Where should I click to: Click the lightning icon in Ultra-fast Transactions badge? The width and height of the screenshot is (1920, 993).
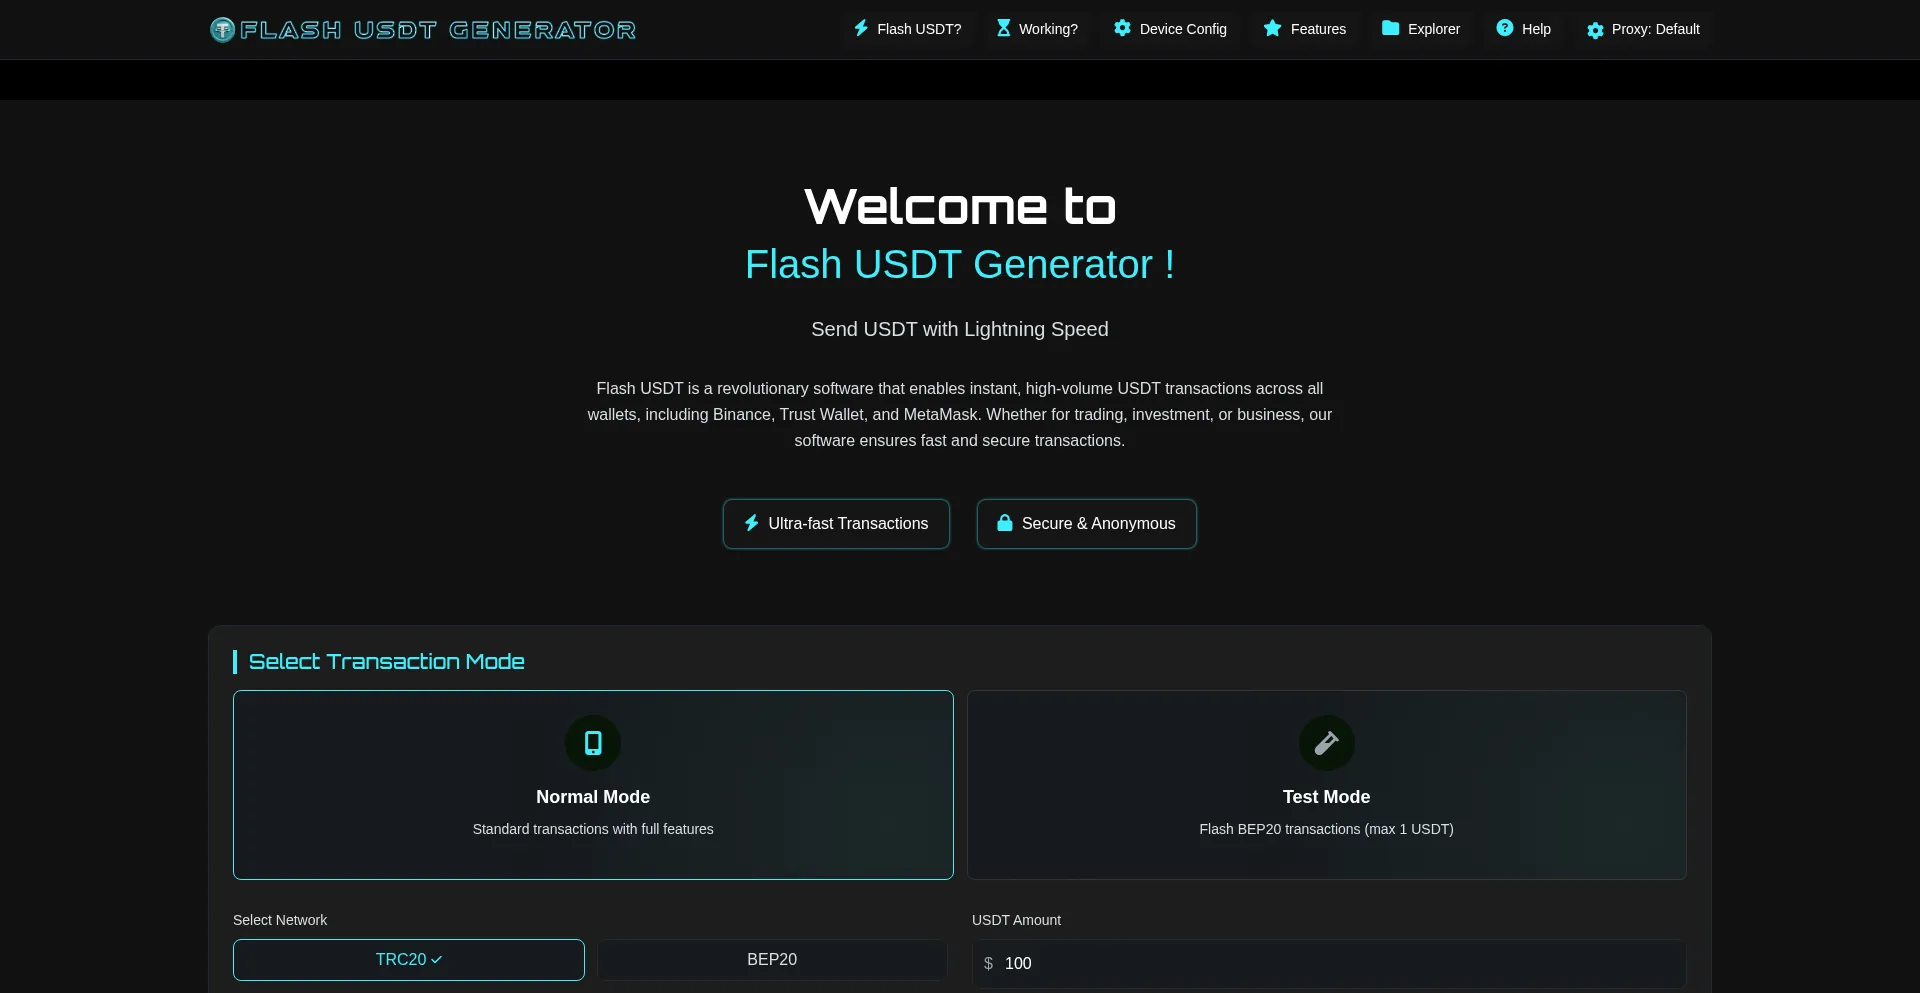tap(750, 523)
